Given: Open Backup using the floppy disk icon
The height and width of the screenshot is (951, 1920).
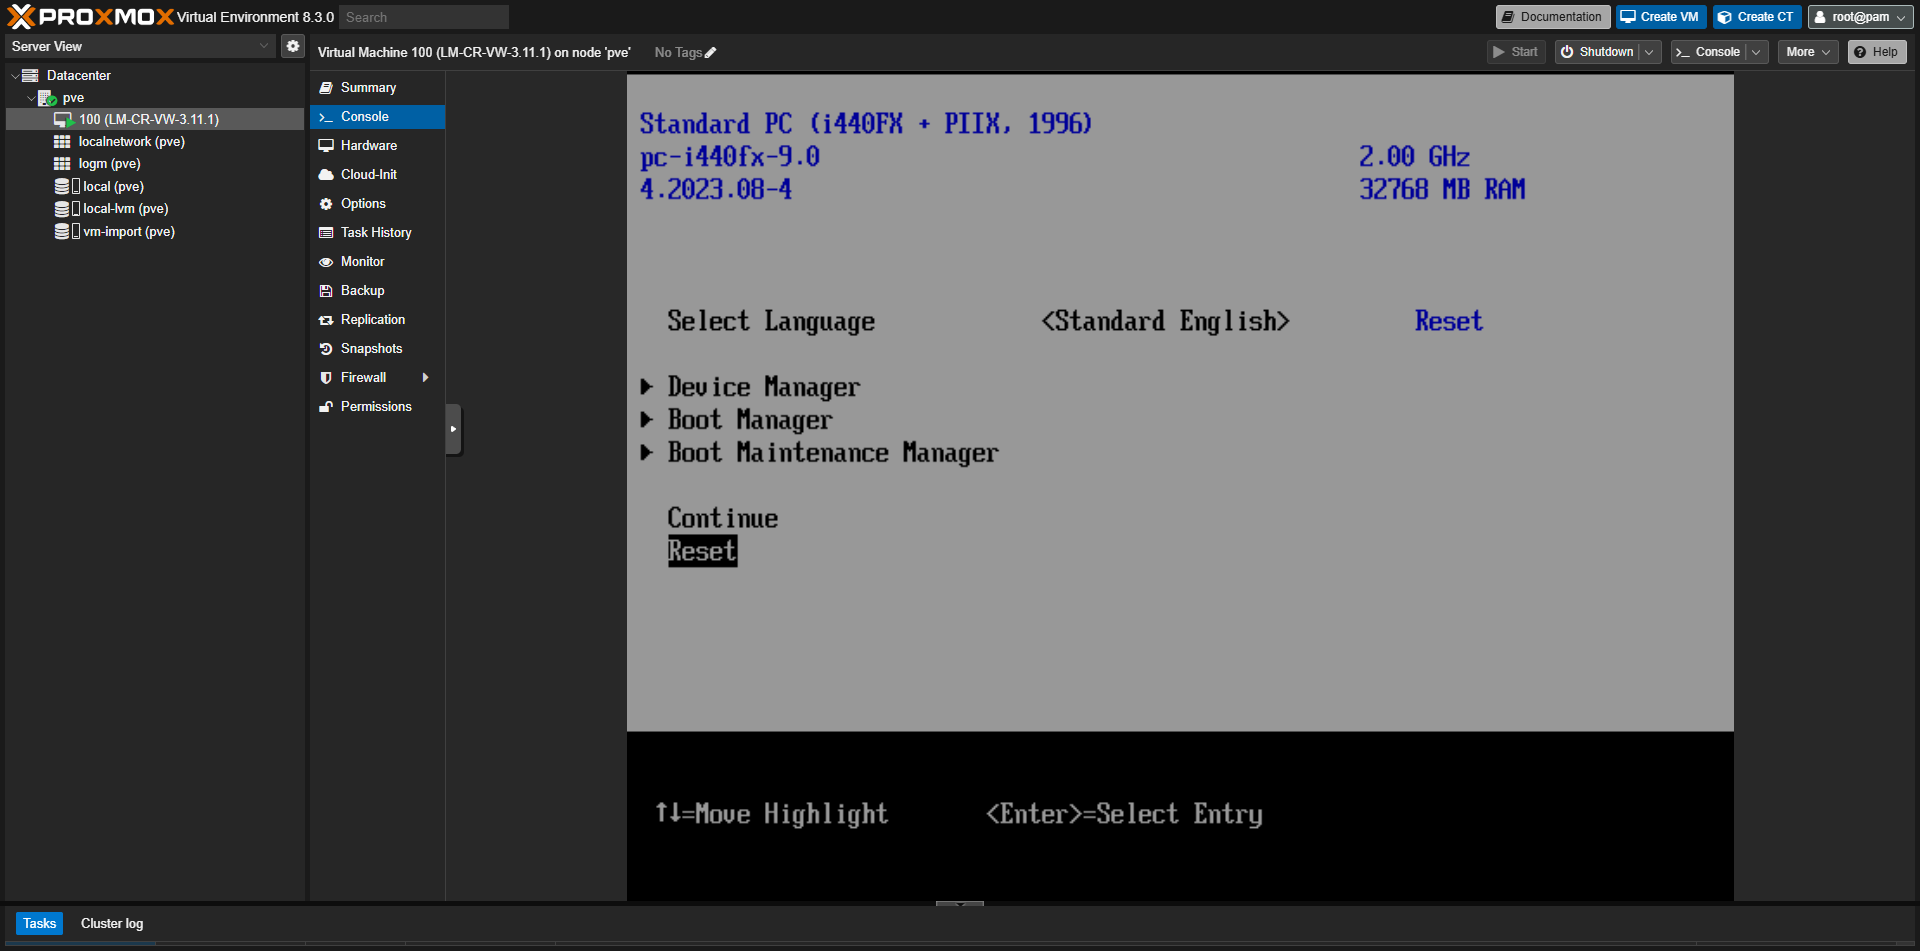Looking at the screenshot, I should (x=326, y=290).
